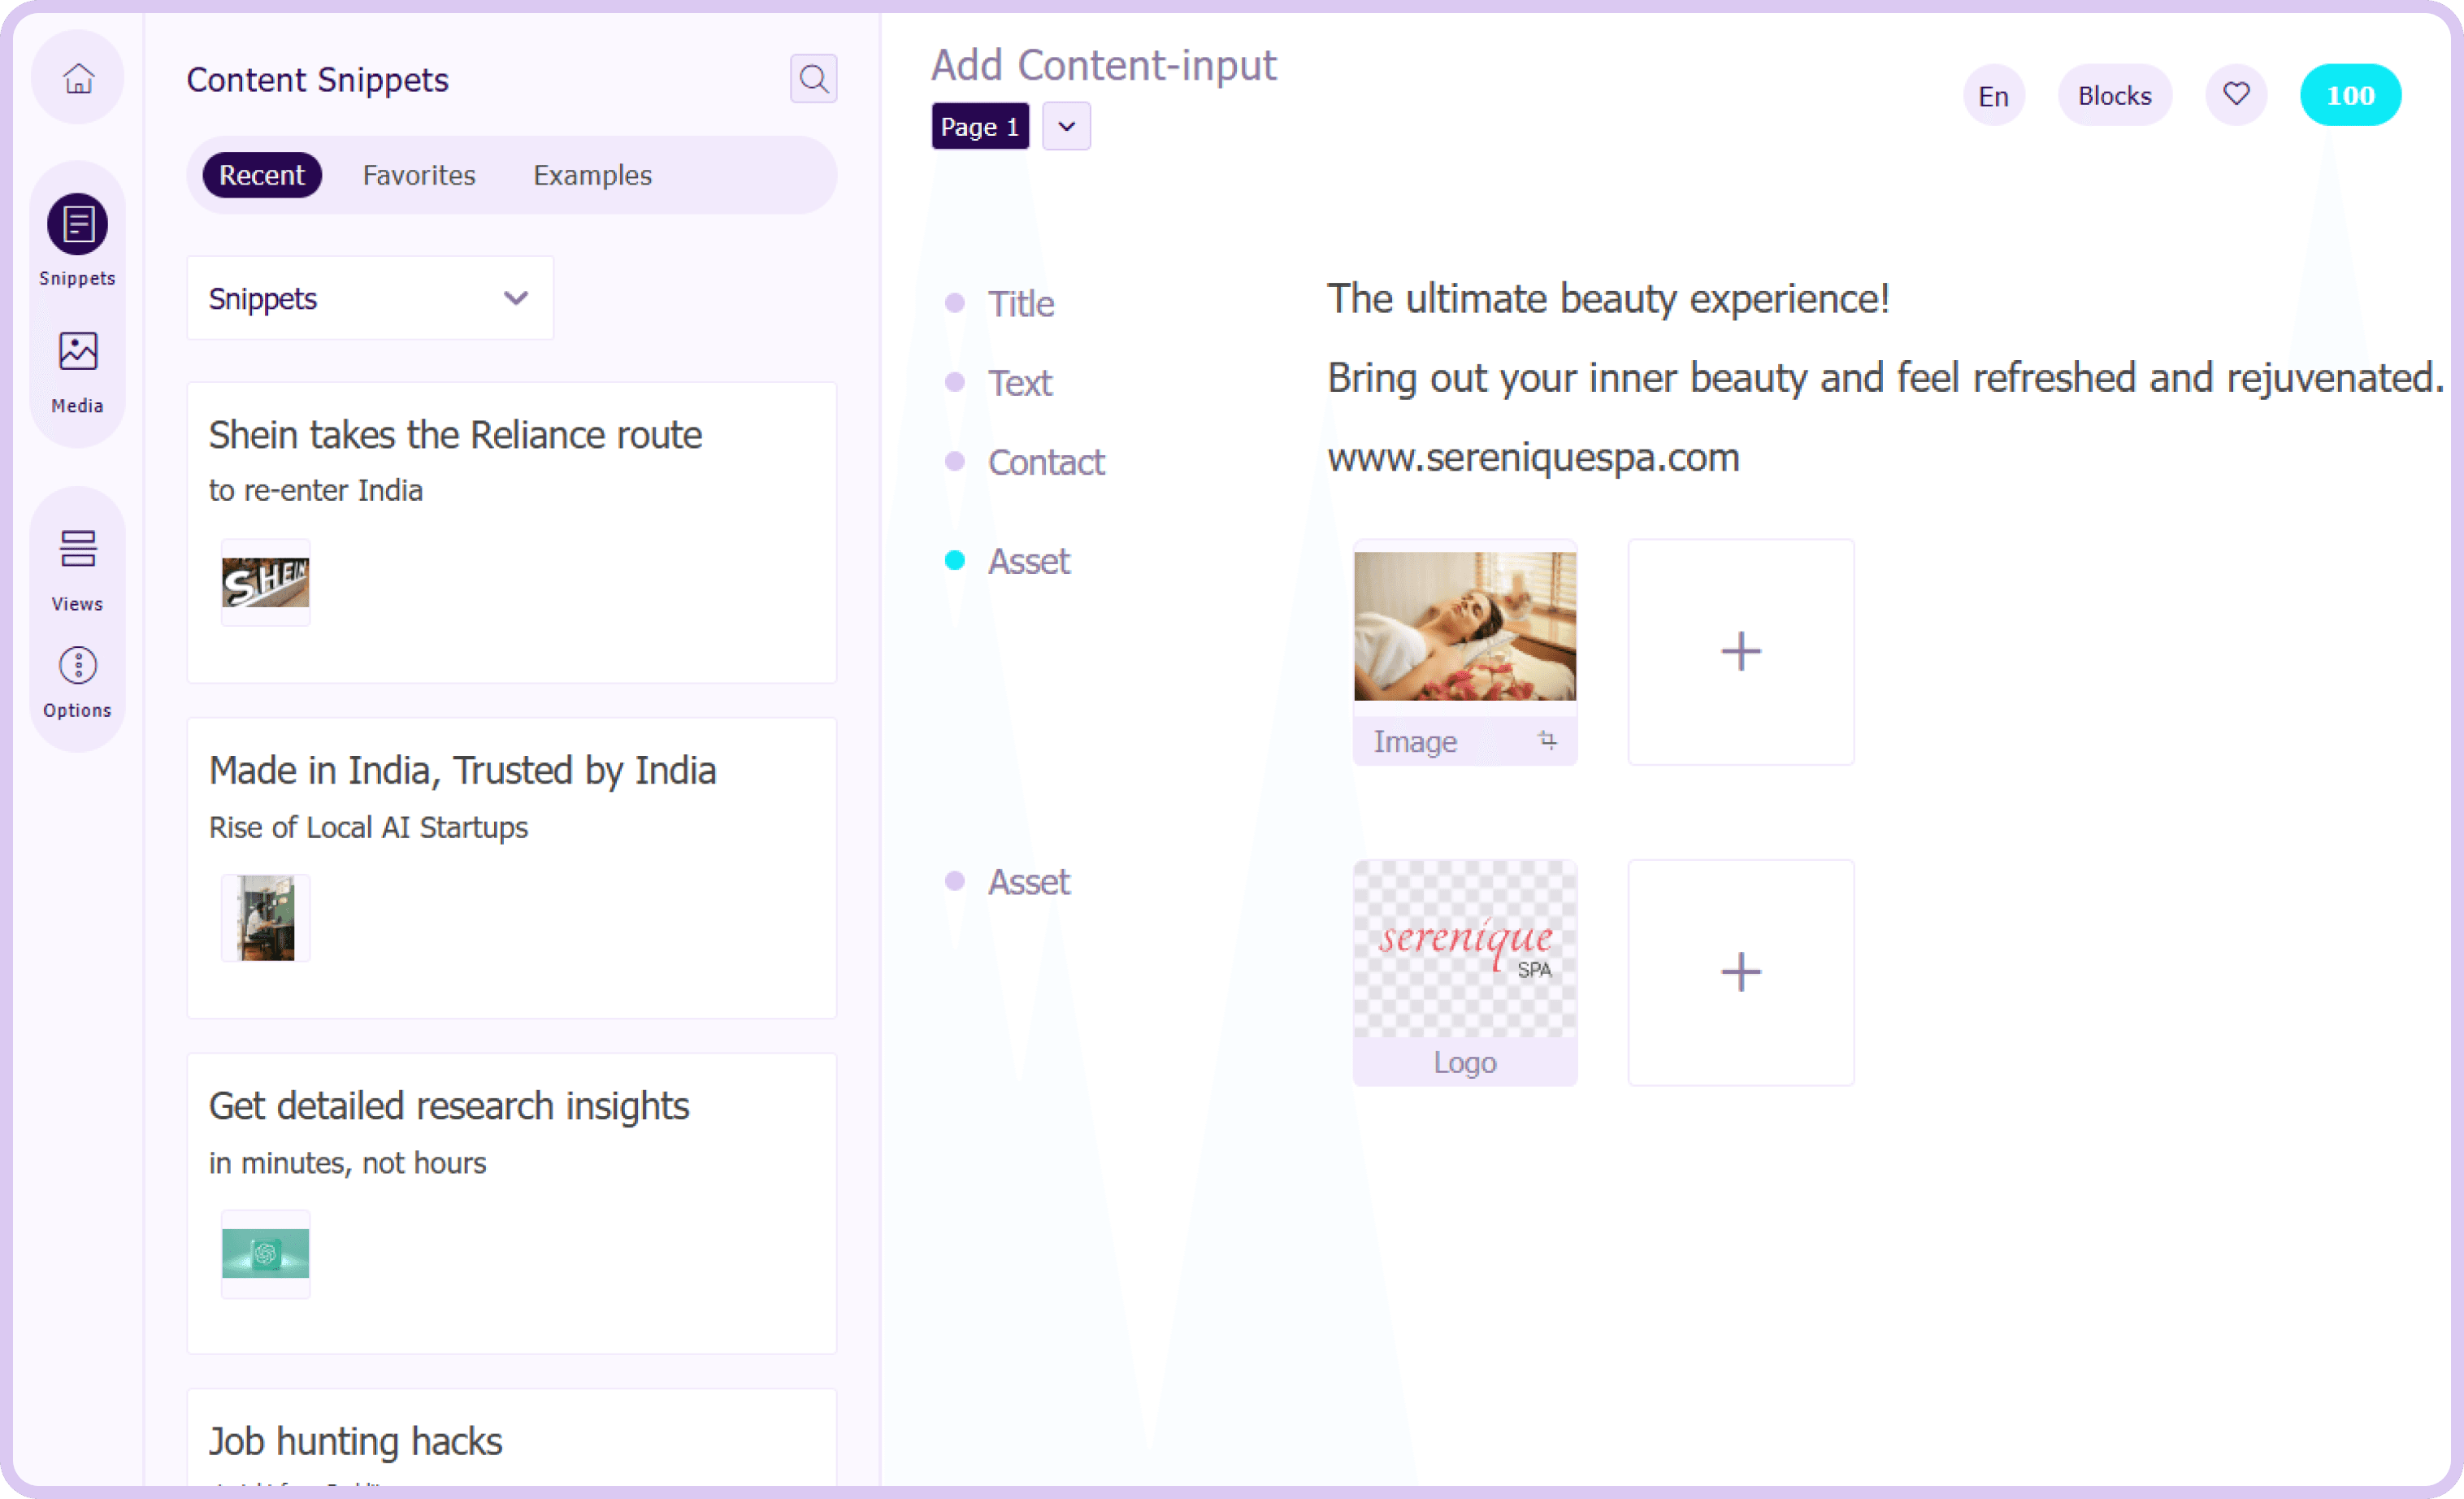
Task: Click the 'Content Snippets' panel heading
Action: (x=318, y=80)
